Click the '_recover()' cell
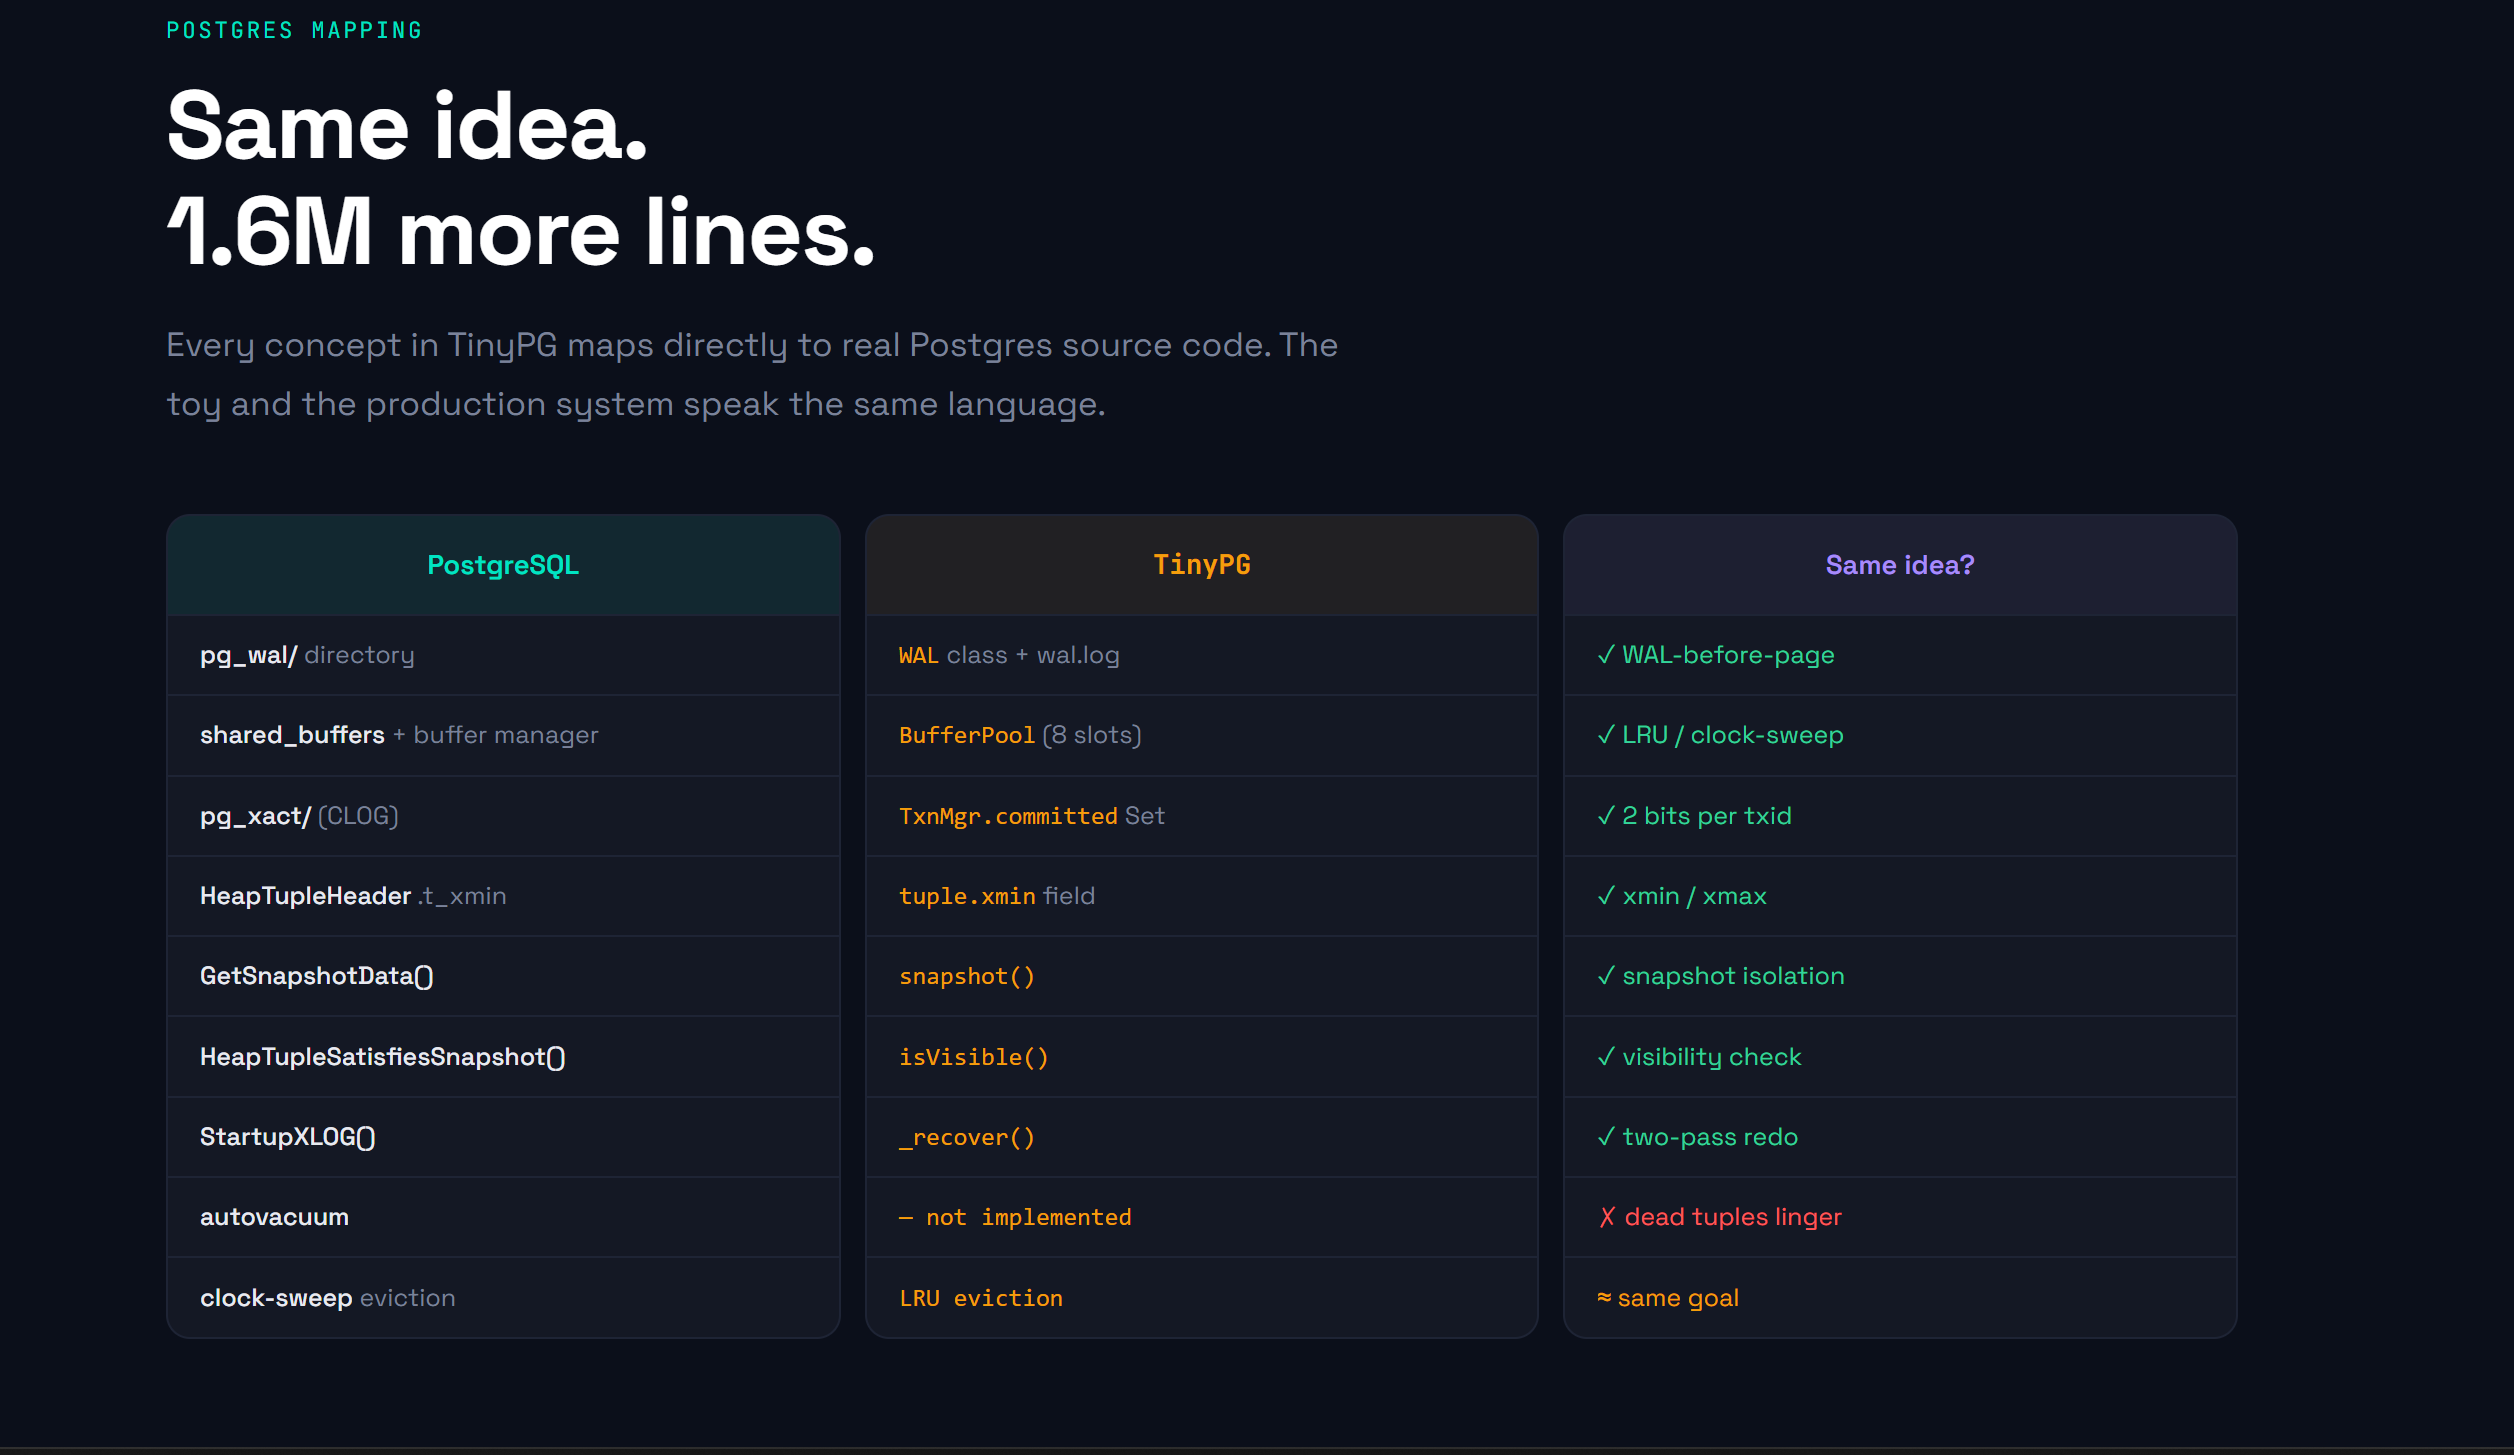Screen dimensions: 2514x1455 [x=1201, y=1137]
